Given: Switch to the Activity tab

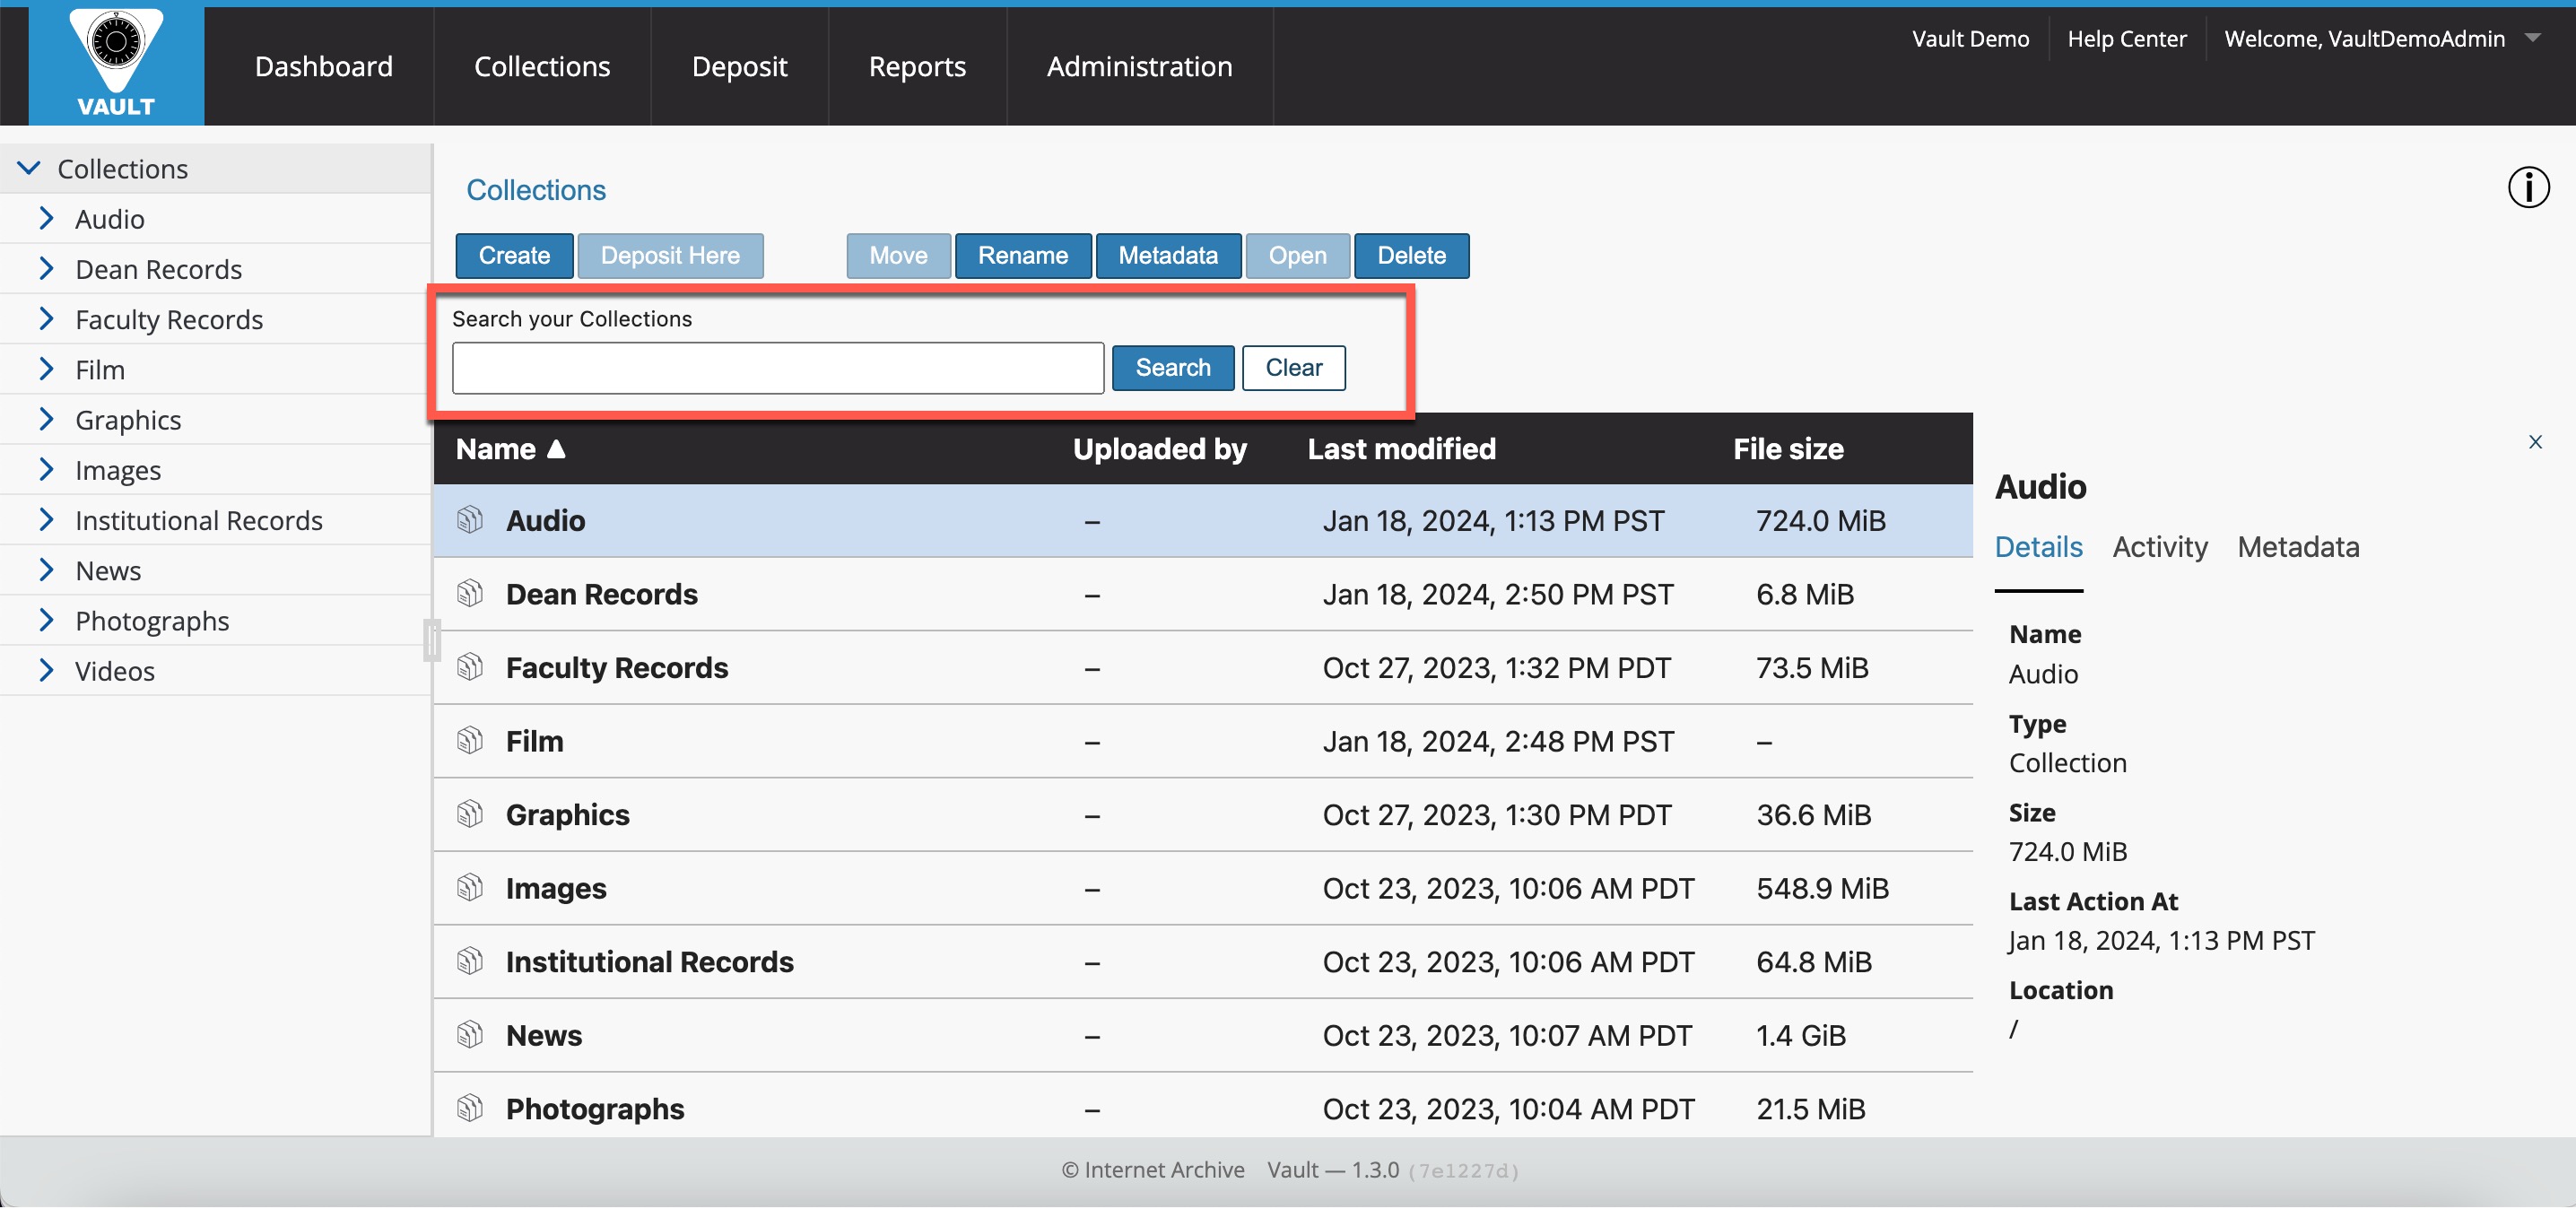Looking at the screenshot, I should point(2159,547).
